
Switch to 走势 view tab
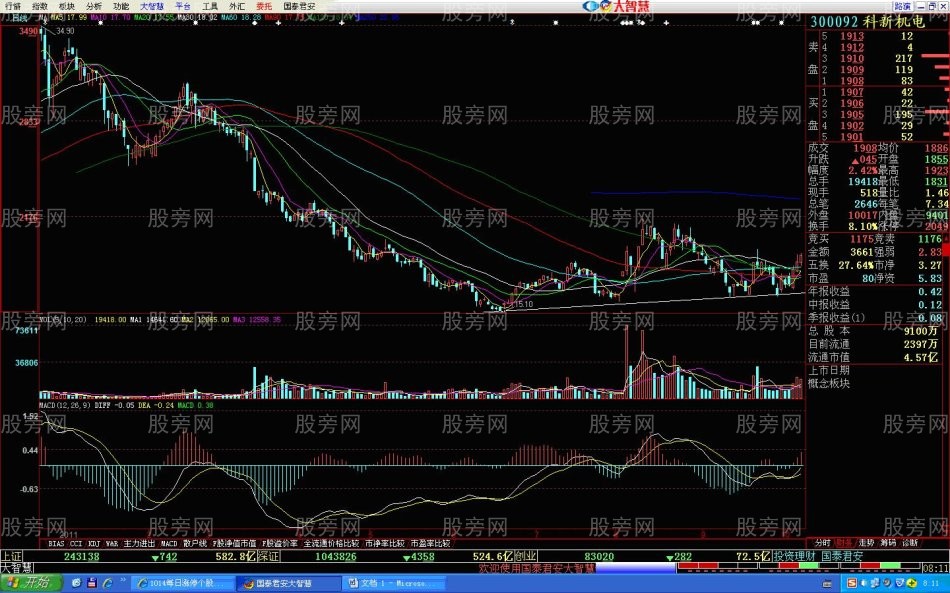(x=866, y=543)
